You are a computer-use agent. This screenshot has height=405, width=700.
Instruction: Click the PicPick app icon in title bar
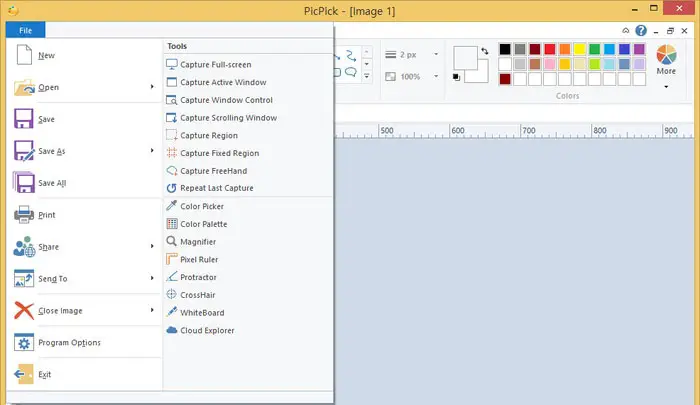click(x=13, y=10)
